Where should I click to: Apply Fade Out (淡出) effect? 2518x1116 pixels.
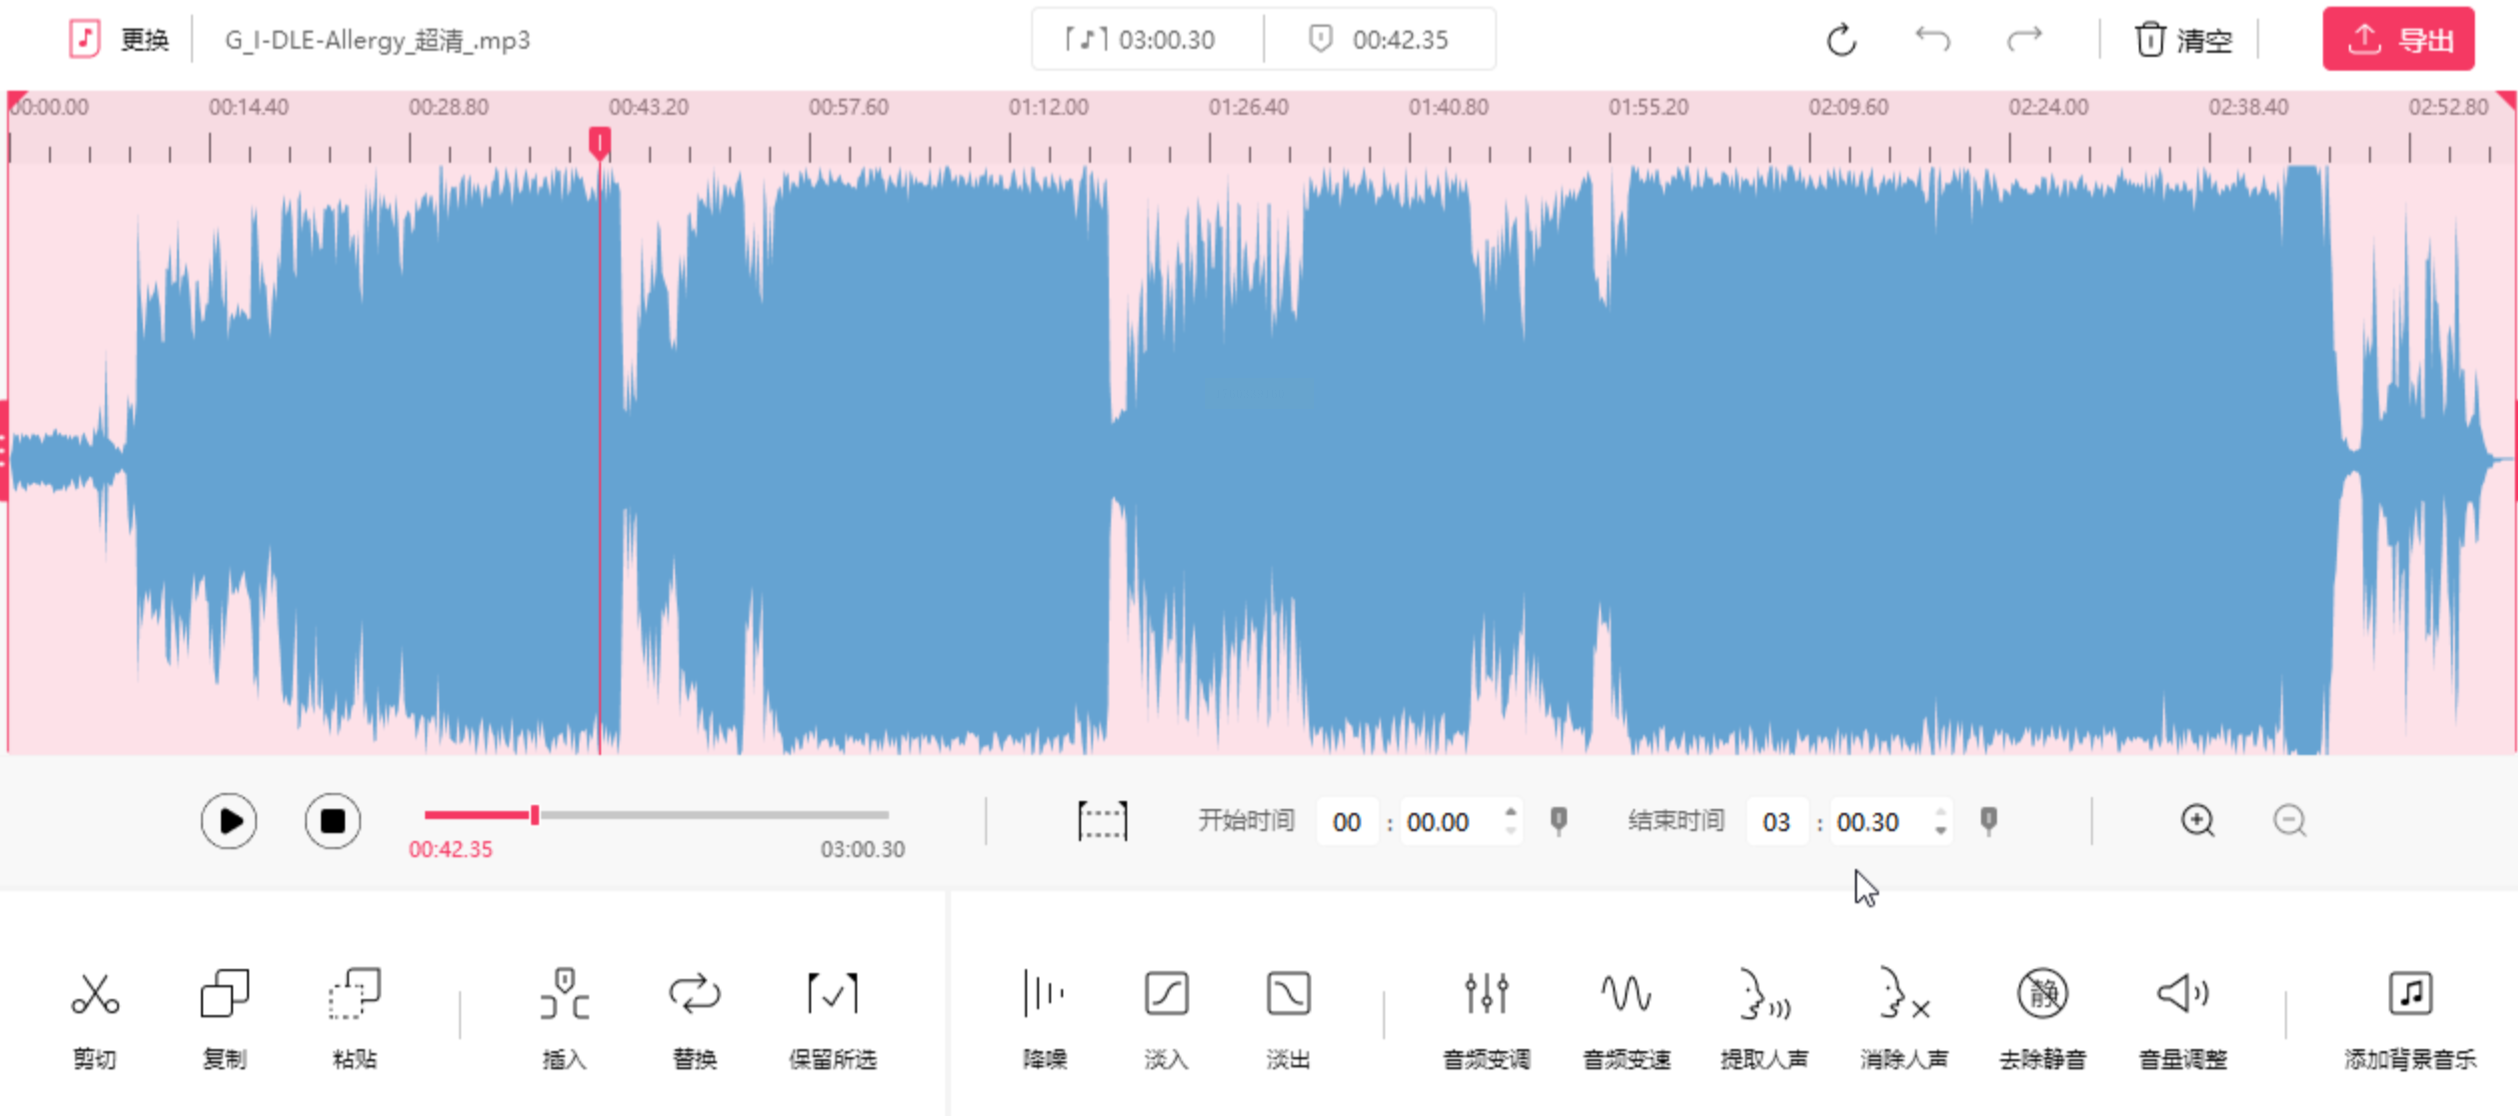1288,995
